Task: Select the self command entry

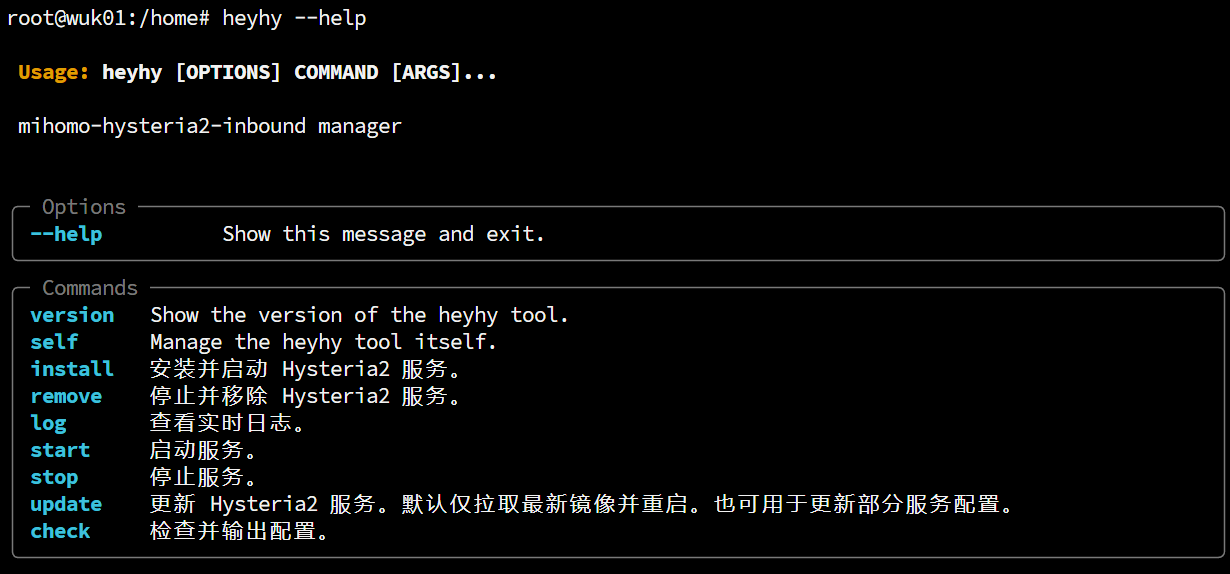Action: pos(54,342)
